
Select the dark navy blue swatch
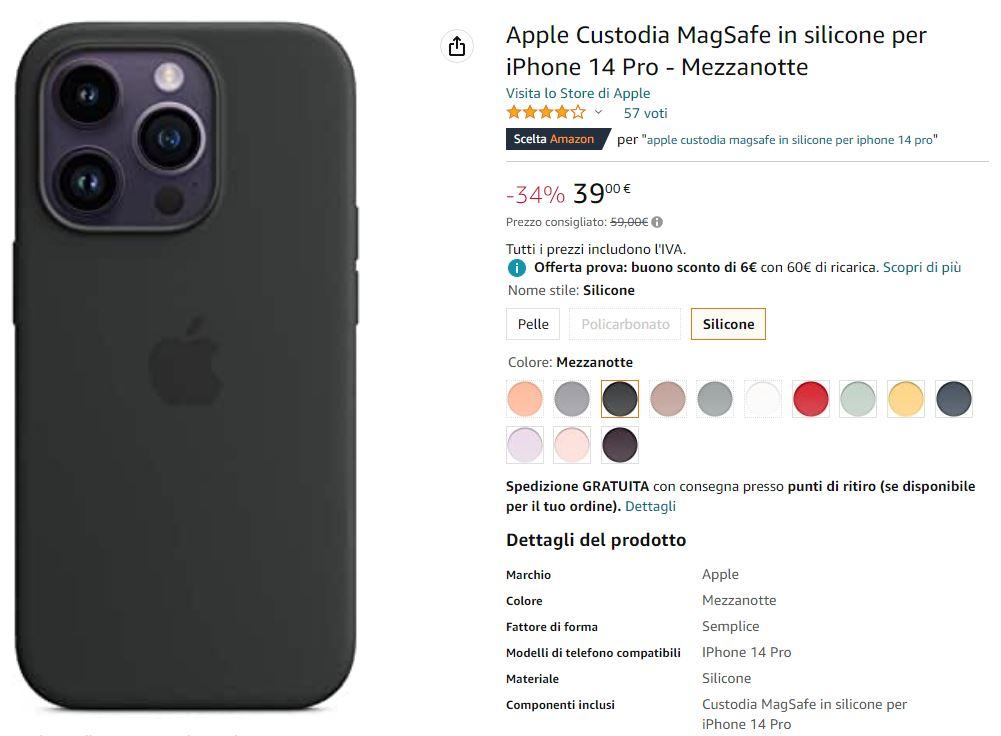click(954, 399)
